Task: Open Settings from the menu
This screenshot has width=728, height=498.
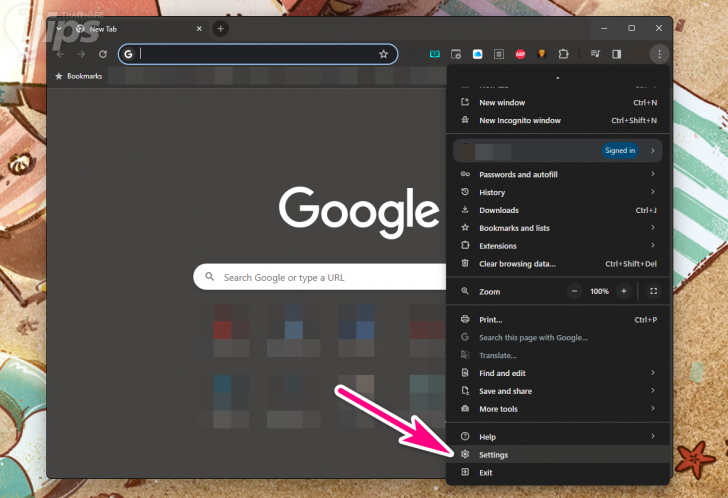Action: 559,454
